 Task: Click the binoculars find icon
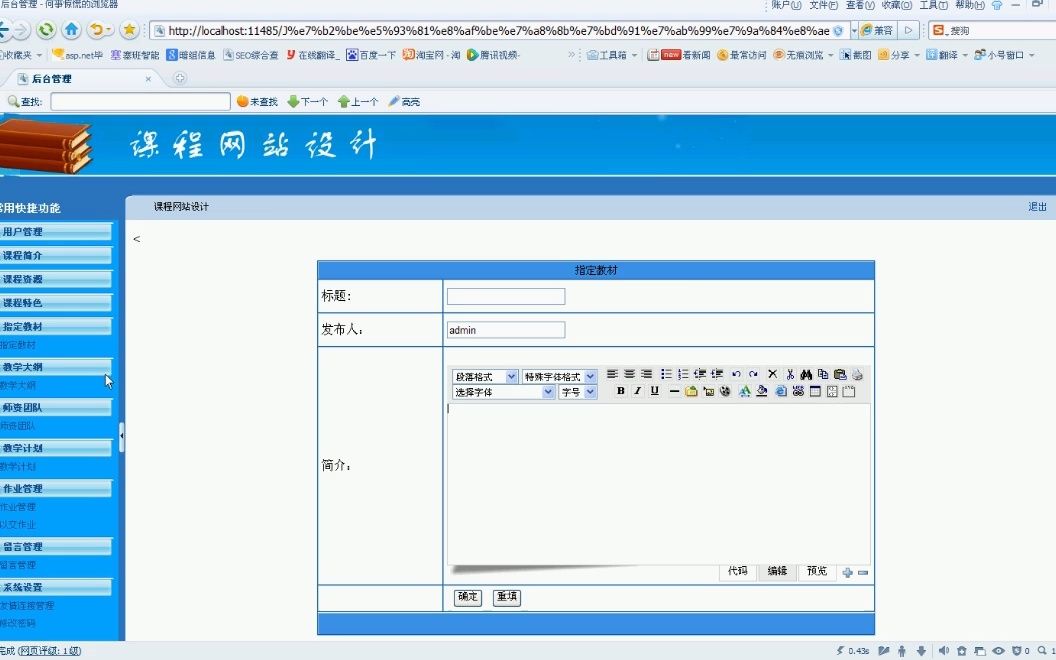click(x=806, y=374)
